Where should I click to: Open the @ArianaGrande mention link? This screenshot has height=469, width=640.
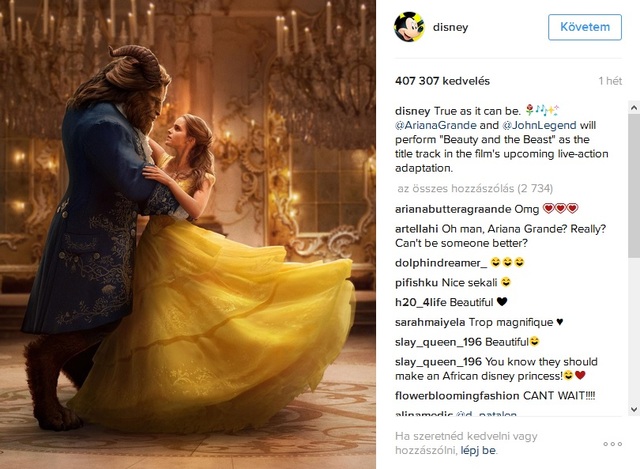pos(436,125)
